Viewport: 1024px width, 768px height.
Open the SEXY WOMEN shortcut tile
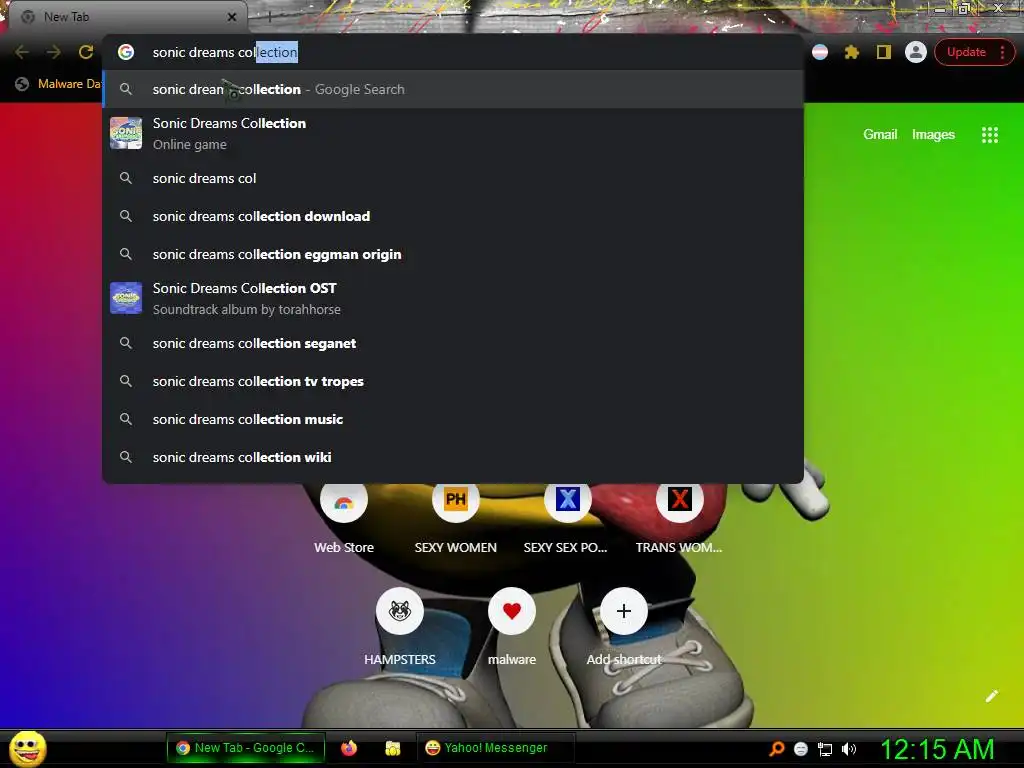(x=456, y=516)
